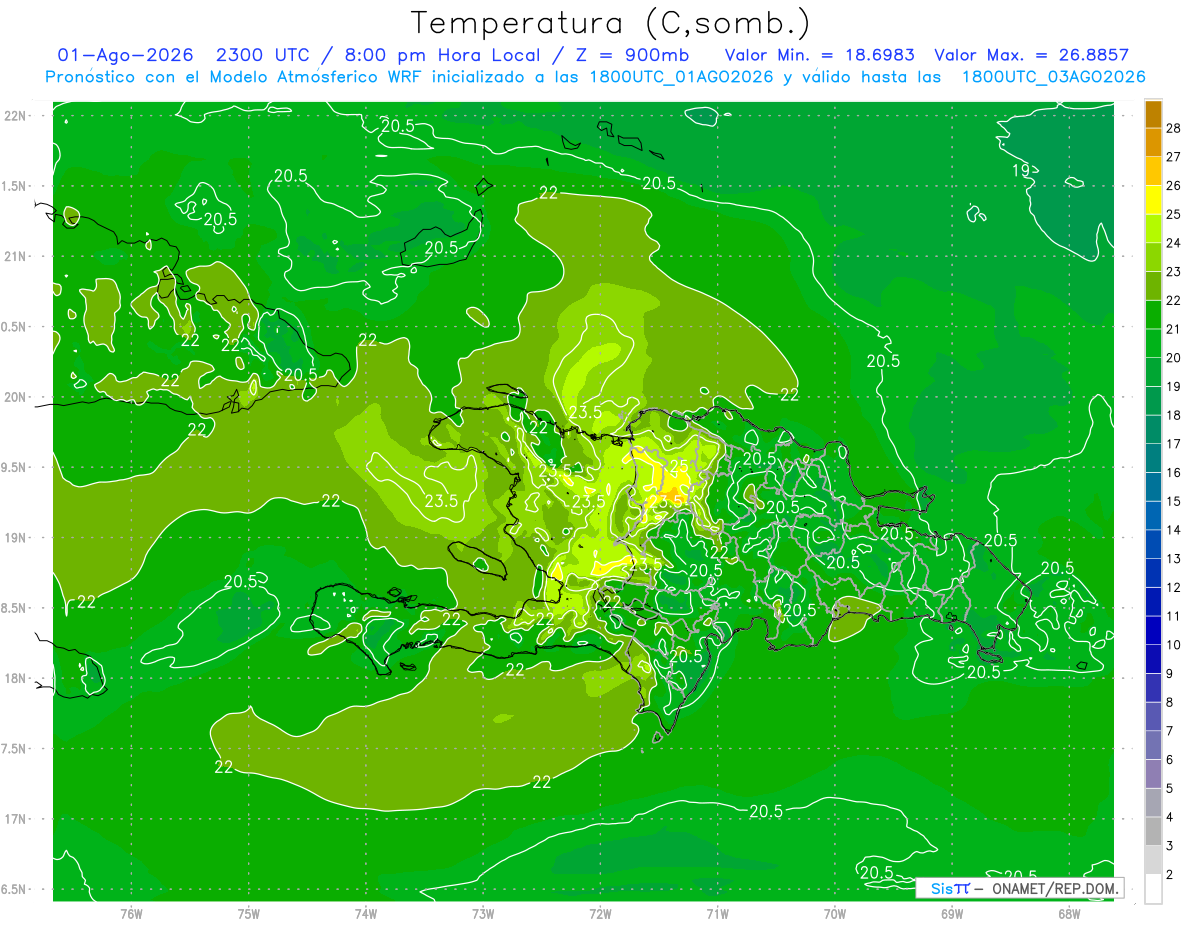Viewport: 1200px width, 927px height.
Task: Click the 'Valor Max. = 26.8857' readout
Action: (1031, 55)
